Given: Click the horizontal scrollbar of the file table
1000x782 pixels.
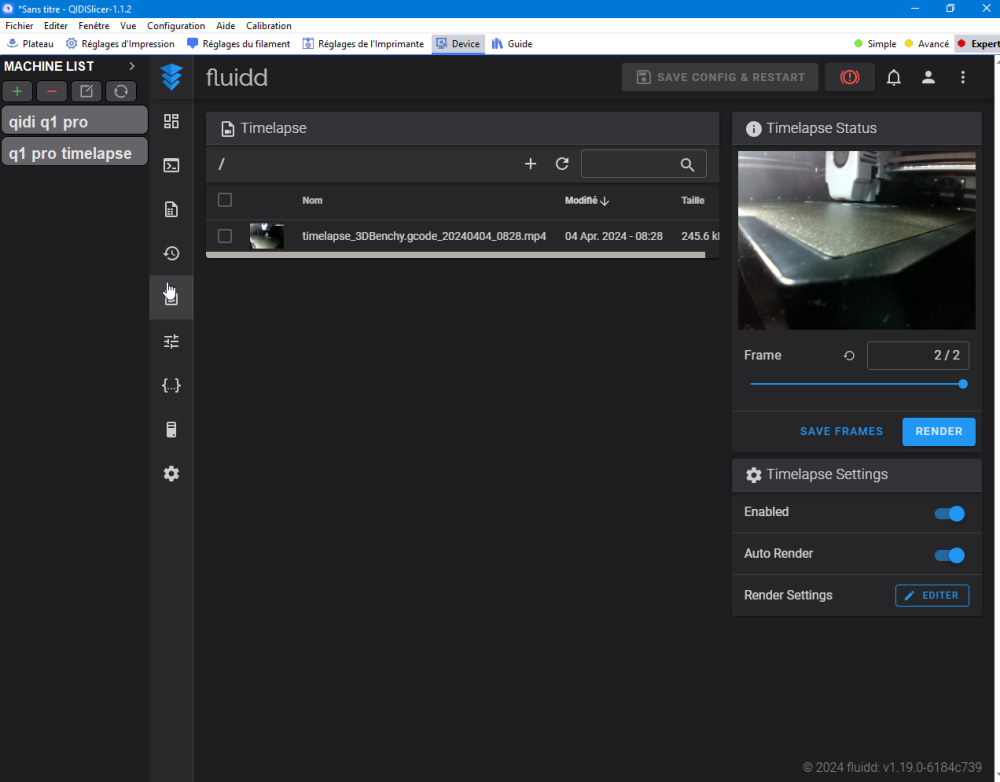Looking at the screenshot, I should (x=455, y=255).
